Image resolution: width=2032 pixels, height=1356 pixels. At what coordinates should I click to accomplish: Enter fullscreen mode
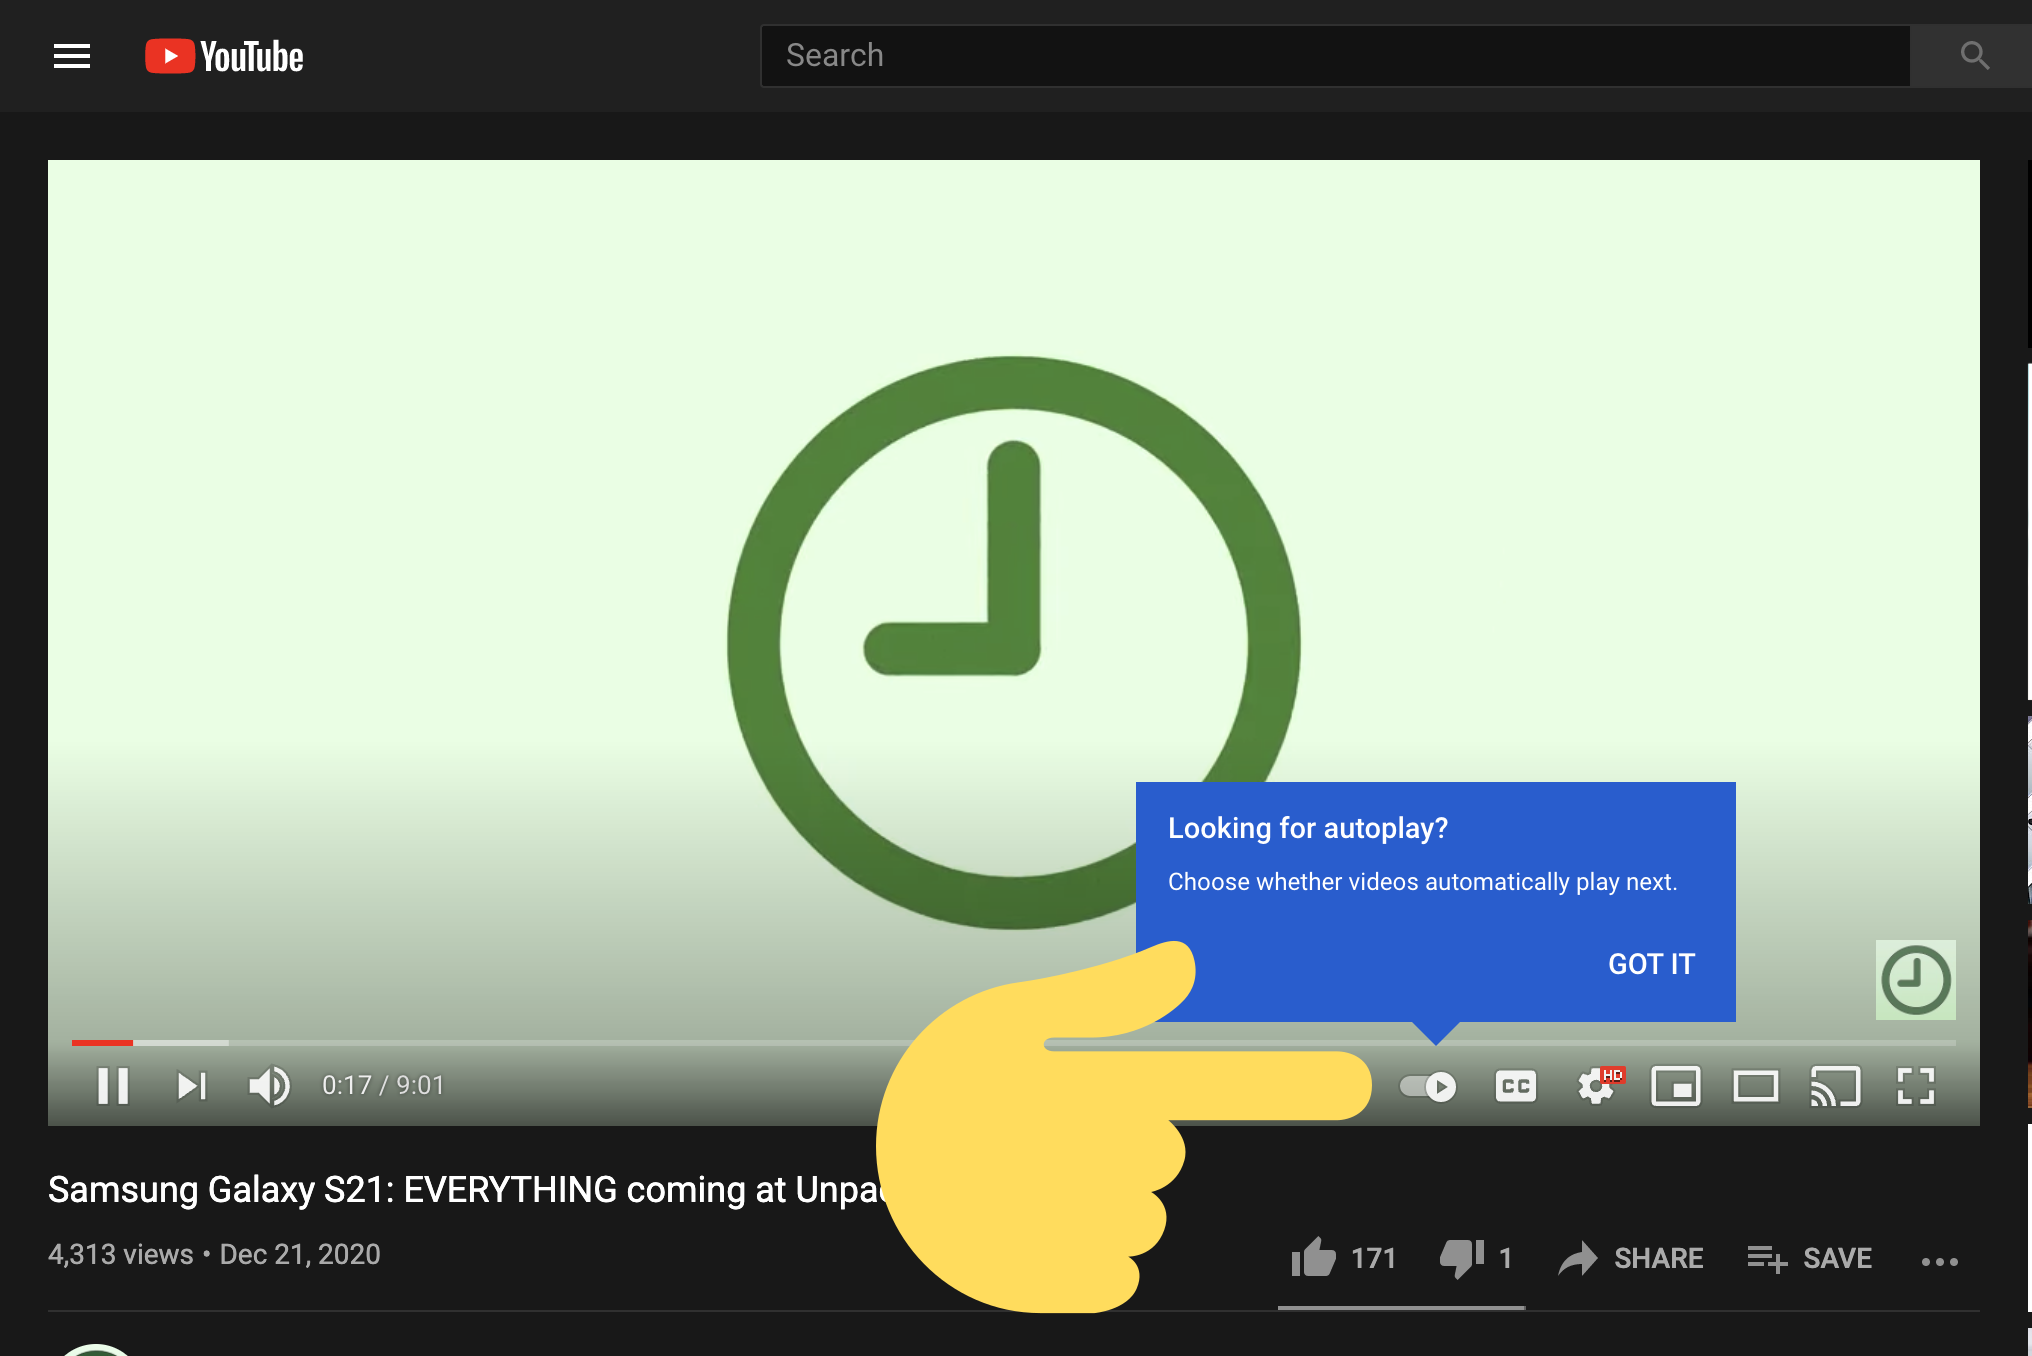pyautogui.click(x=1916, y=1086)
